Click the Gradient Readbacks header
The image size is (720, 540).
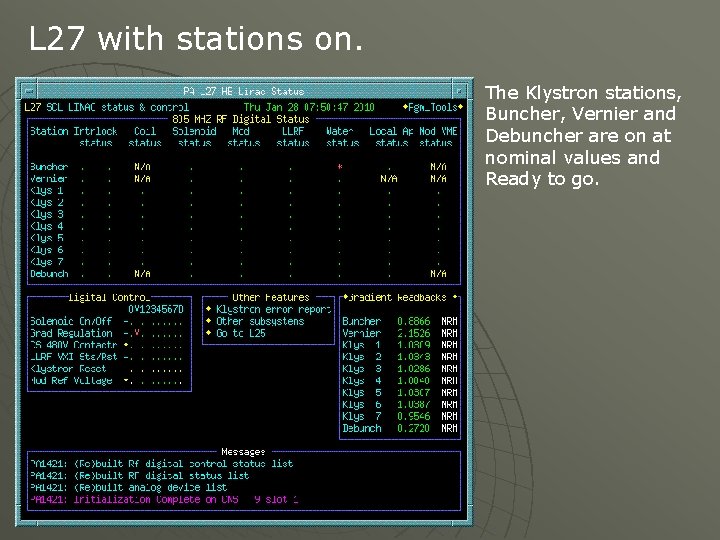point(399,298)
